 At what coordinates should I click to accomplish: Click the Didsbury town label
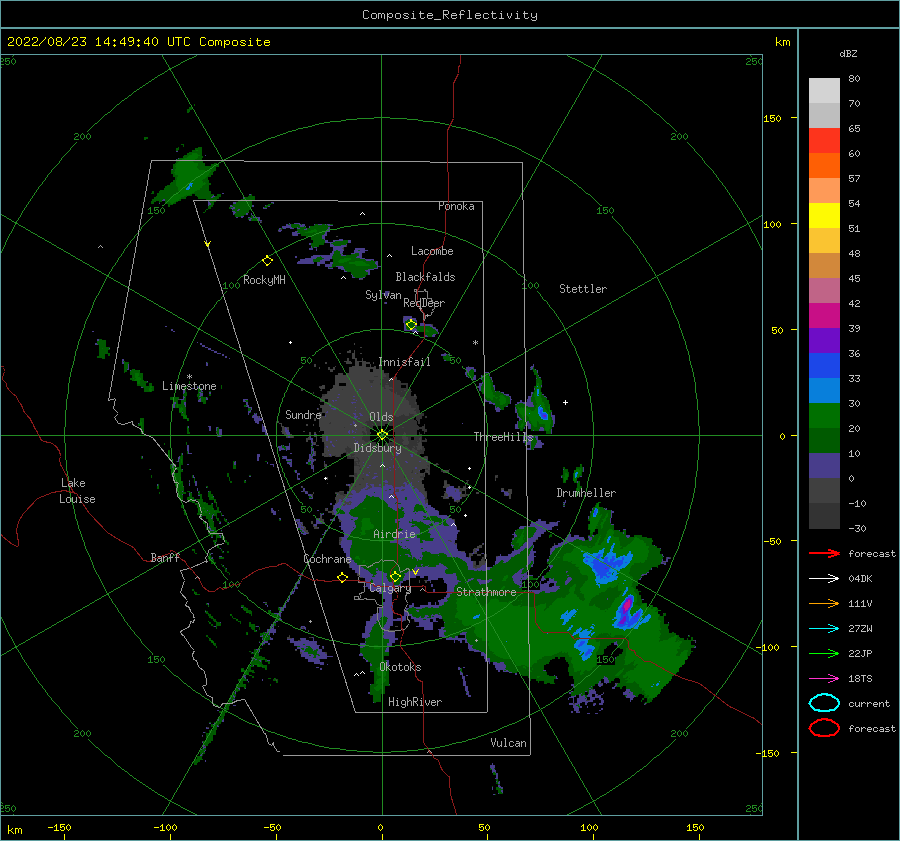378,448
